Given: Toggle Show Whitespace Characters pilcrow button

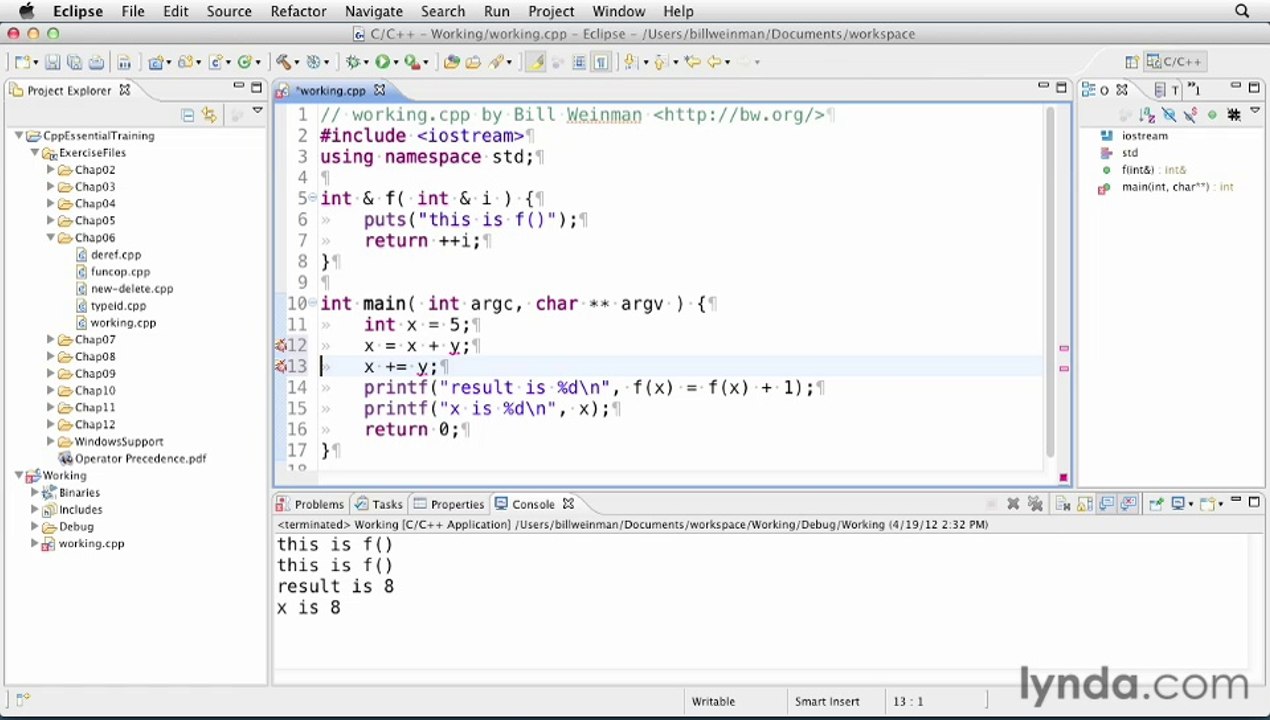Looking at the screenshot, I should click(x=600, y=62).
